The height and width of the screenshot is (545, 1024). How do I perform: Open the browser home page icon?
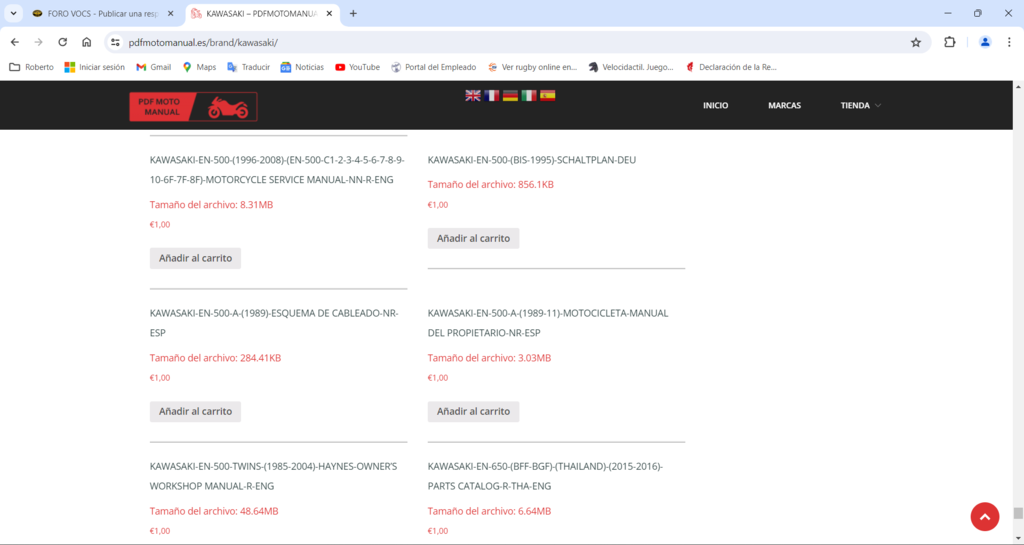click(86, 42)
